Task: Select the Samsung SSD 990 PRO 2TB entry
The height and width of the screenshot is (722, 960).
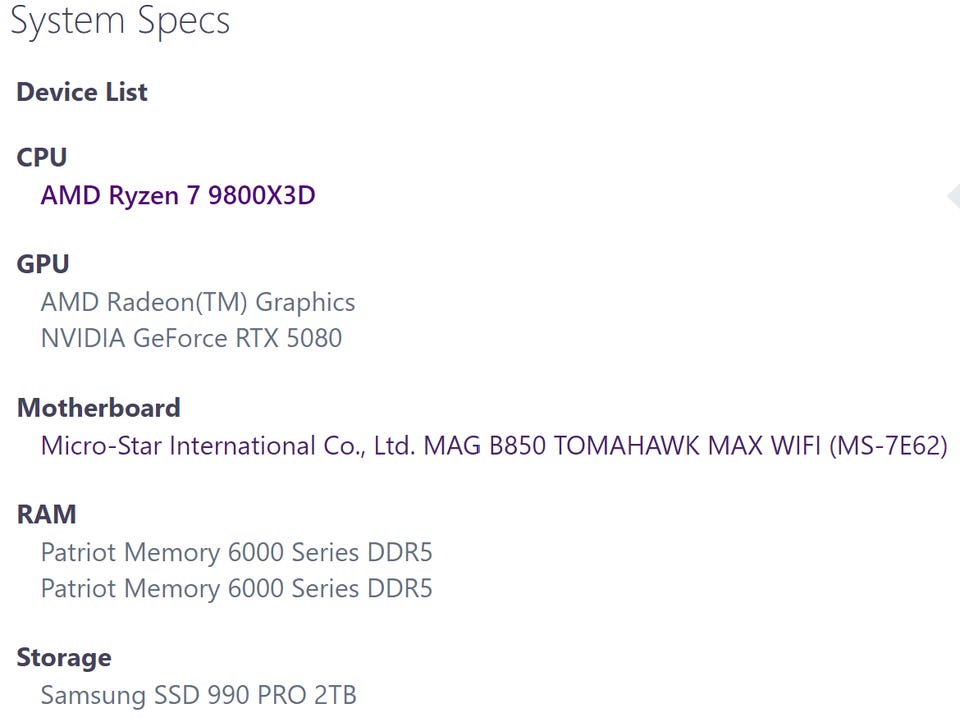Action: (x=198, y=694)
